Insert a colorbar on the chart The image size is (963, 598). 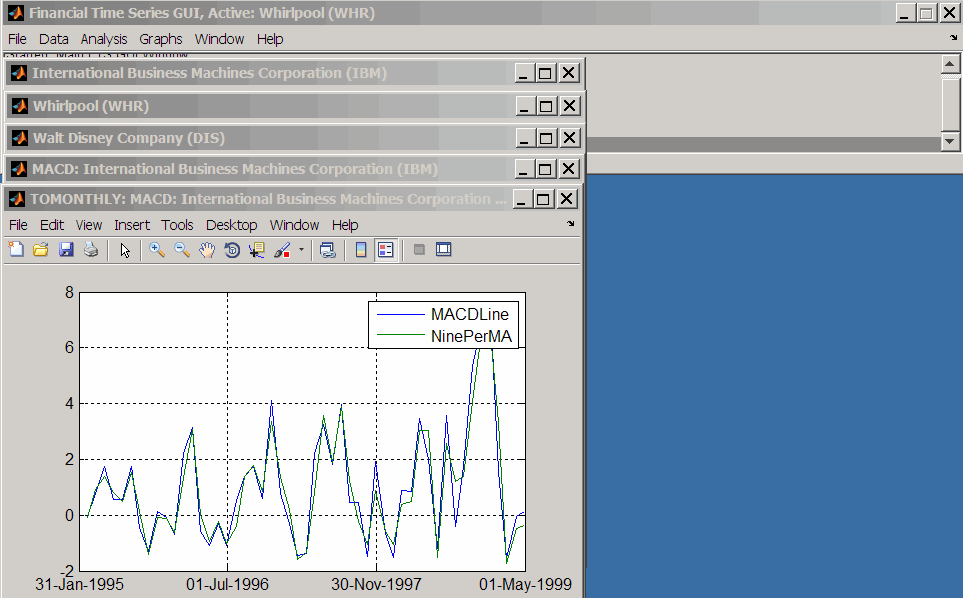361,250
